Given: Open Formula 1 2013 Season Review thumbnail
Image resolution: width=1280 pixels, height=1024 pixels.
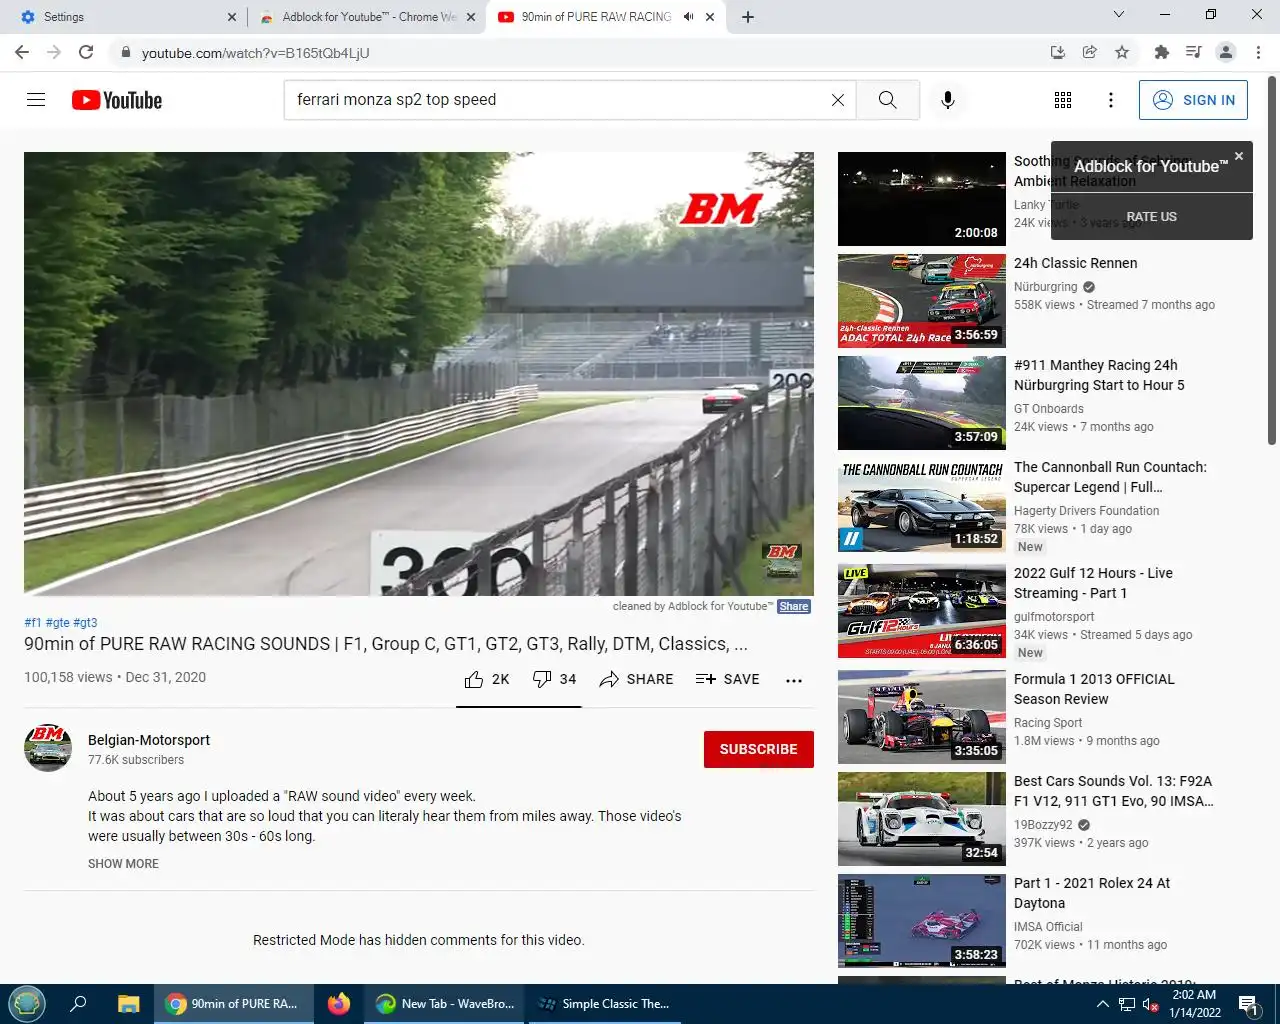Looking at the screenshot, I should click(x=922, y=717).
